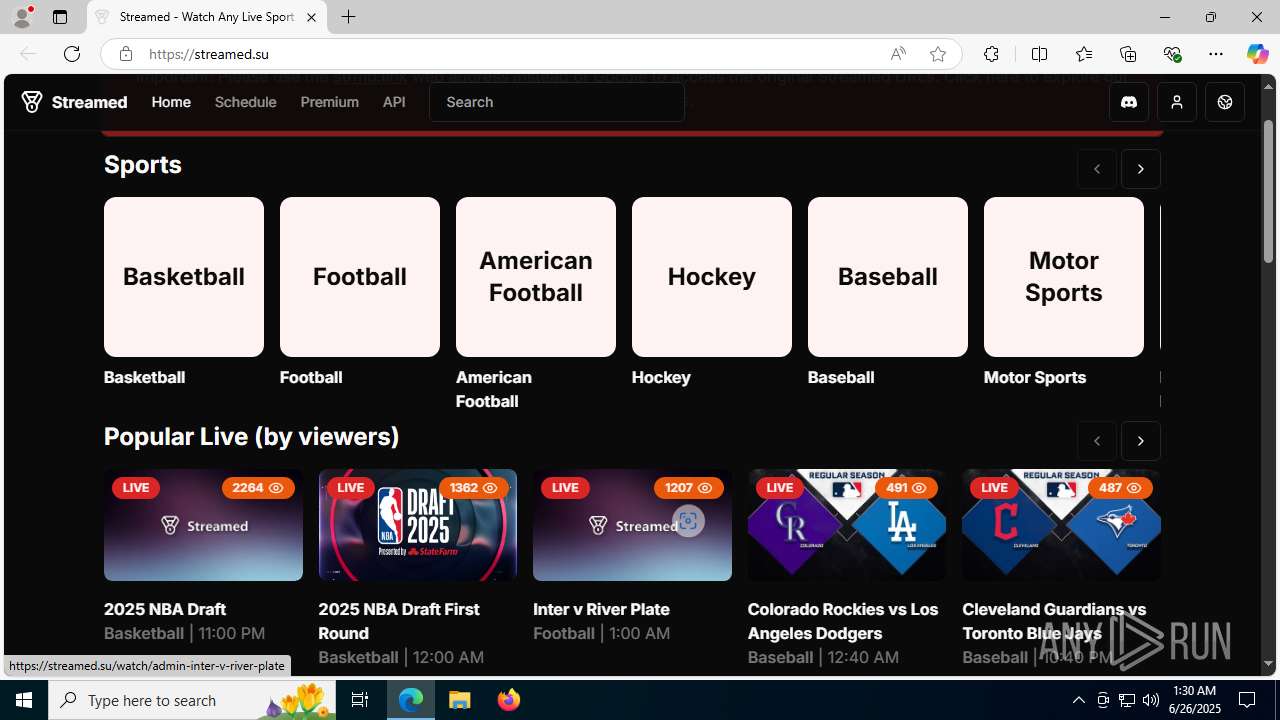Image resolution: width=1280 pixels, height=720 pixels.
Task: Add this page to favorites star
Action: pos(938,54)
